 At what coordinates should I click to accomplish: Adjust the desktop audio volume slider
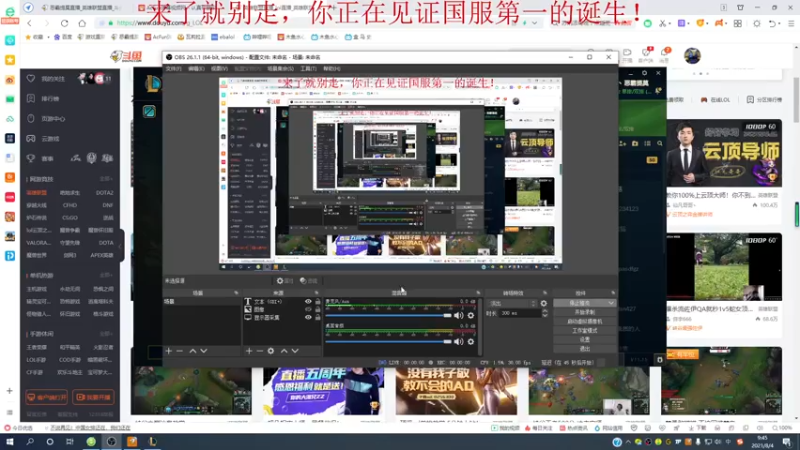[388, 341]
